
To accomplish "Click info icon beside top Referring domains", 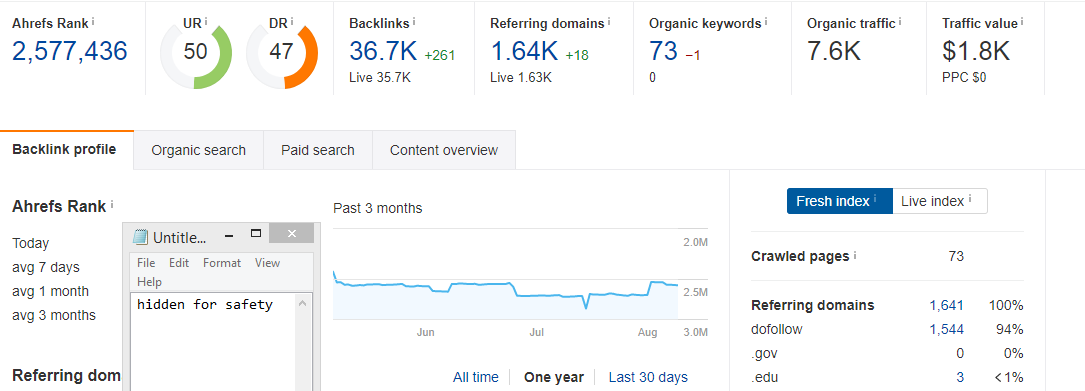I will (x=609, y=21).
